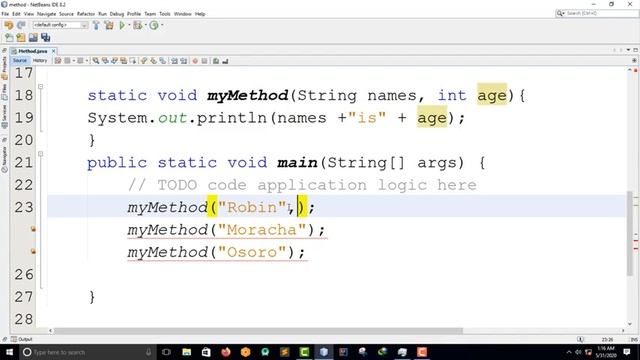The width and height of the screenshot is (640, 360).
Task: Click the Profile Project icon
Action: click(154, 25)
